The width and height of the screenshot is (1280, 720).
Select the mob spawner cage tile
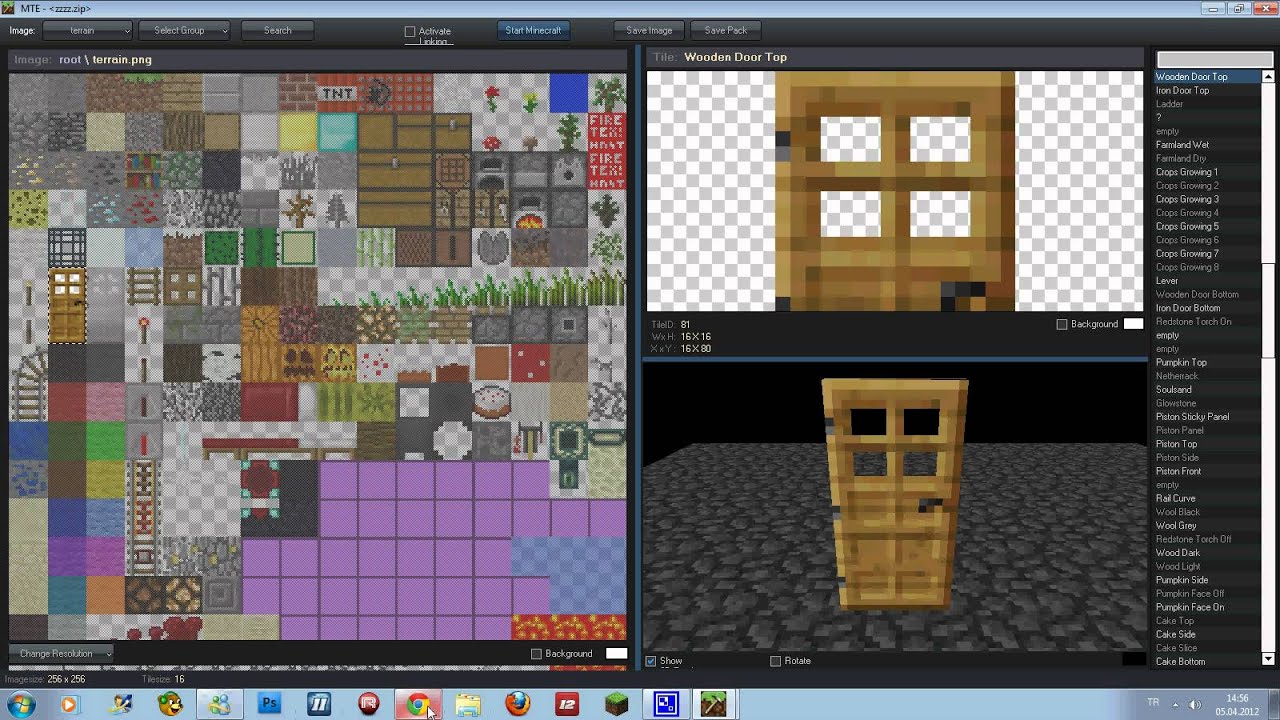click(66, 248)
